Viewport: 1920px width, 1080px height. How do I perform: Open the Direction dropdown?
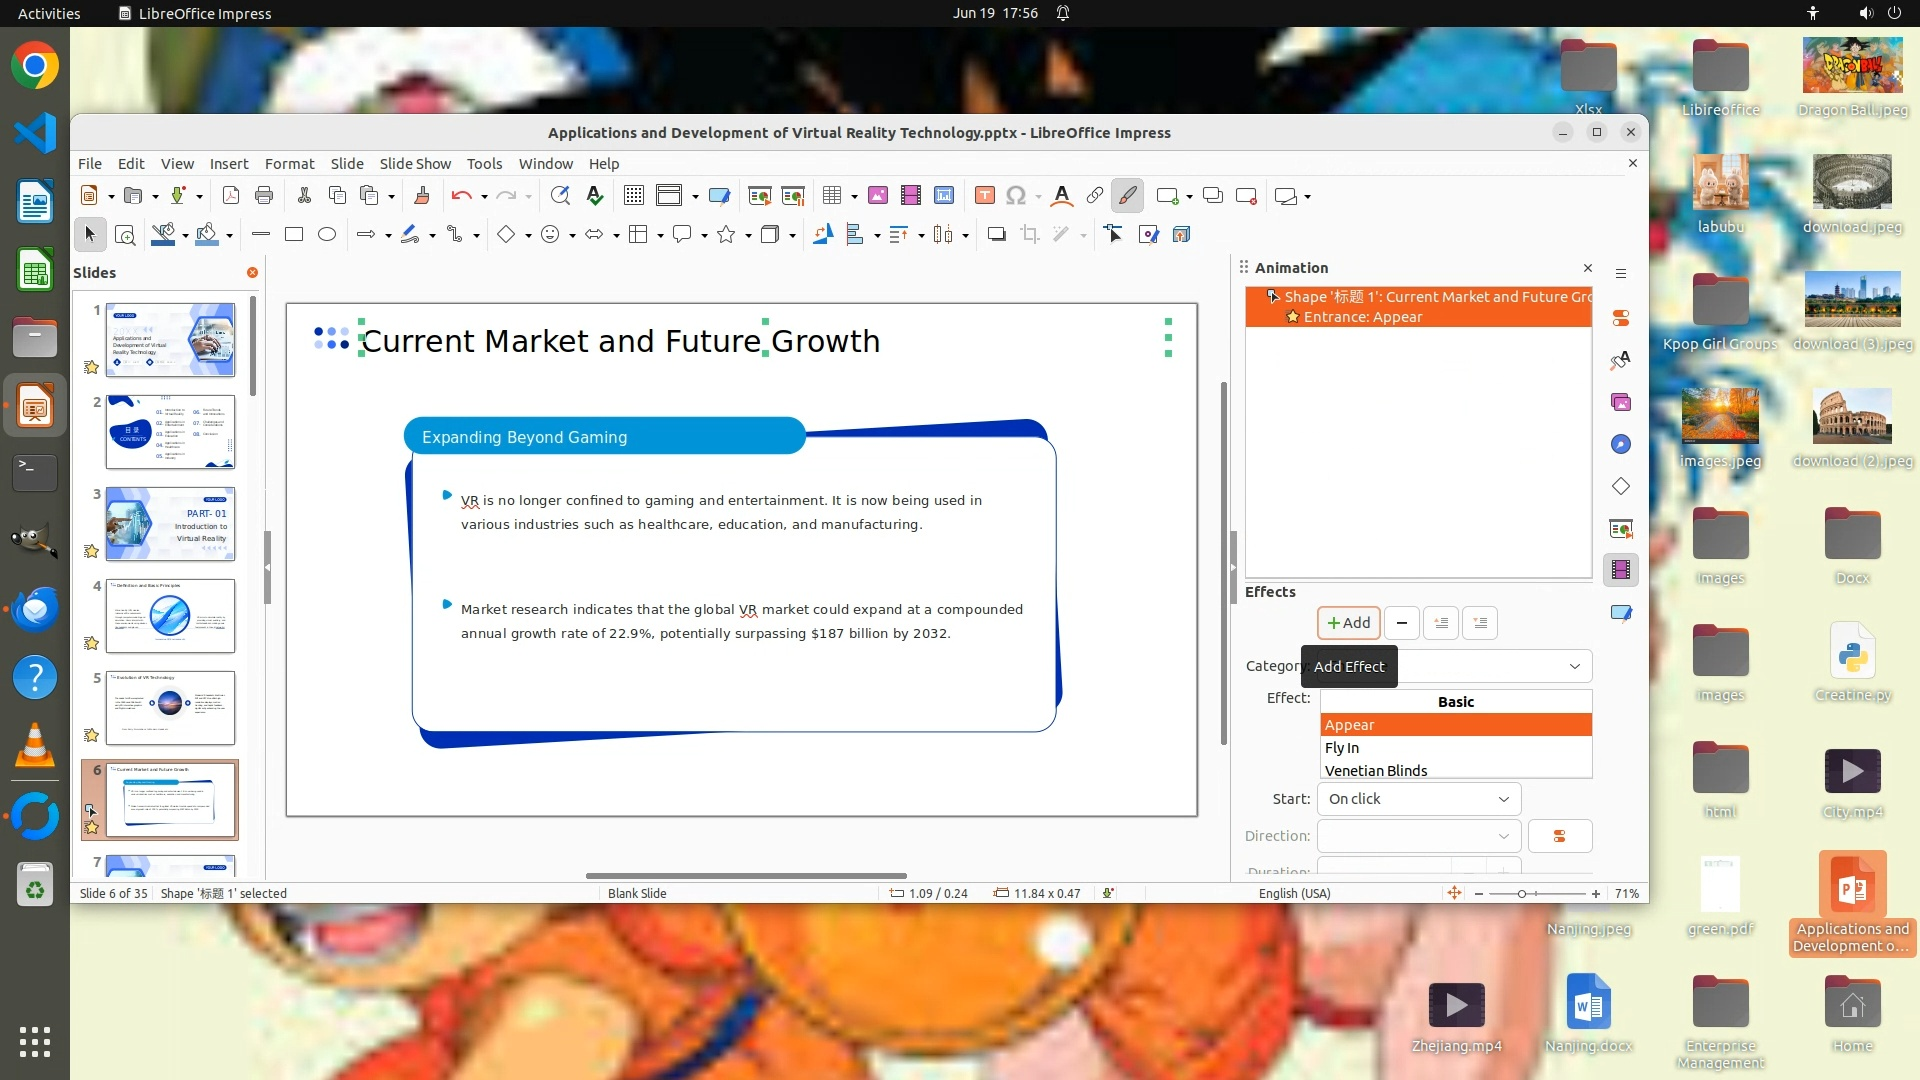click(x=1418, y=836)
